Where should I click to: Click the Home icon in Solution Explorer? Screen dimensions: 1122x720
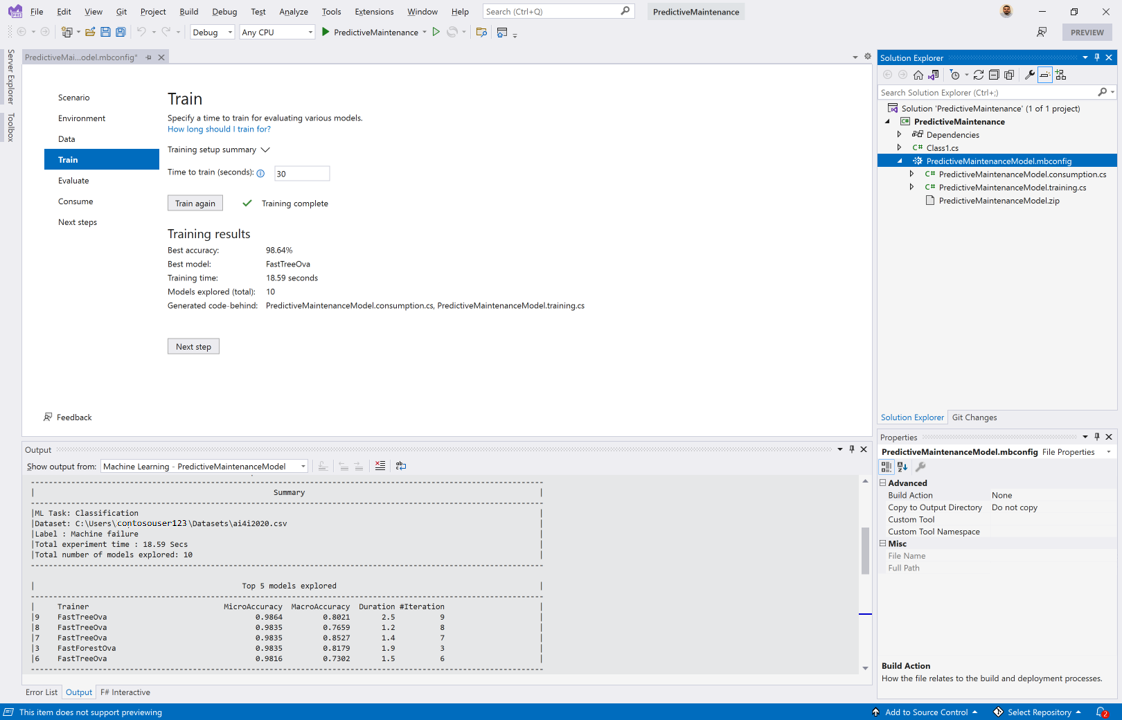click(x=918, y=75)
